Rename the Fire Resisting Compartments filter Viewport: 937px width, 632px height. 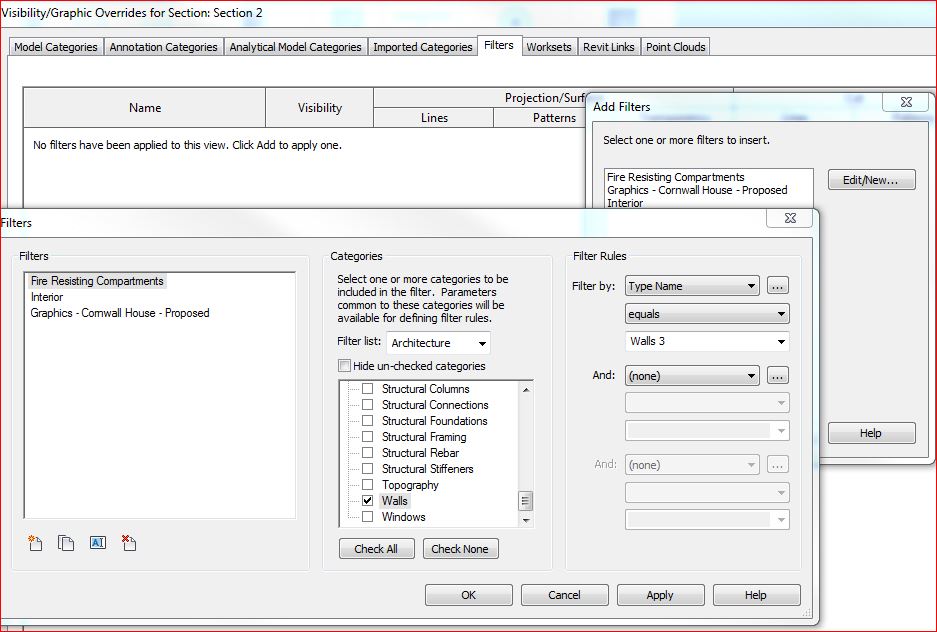98,543
